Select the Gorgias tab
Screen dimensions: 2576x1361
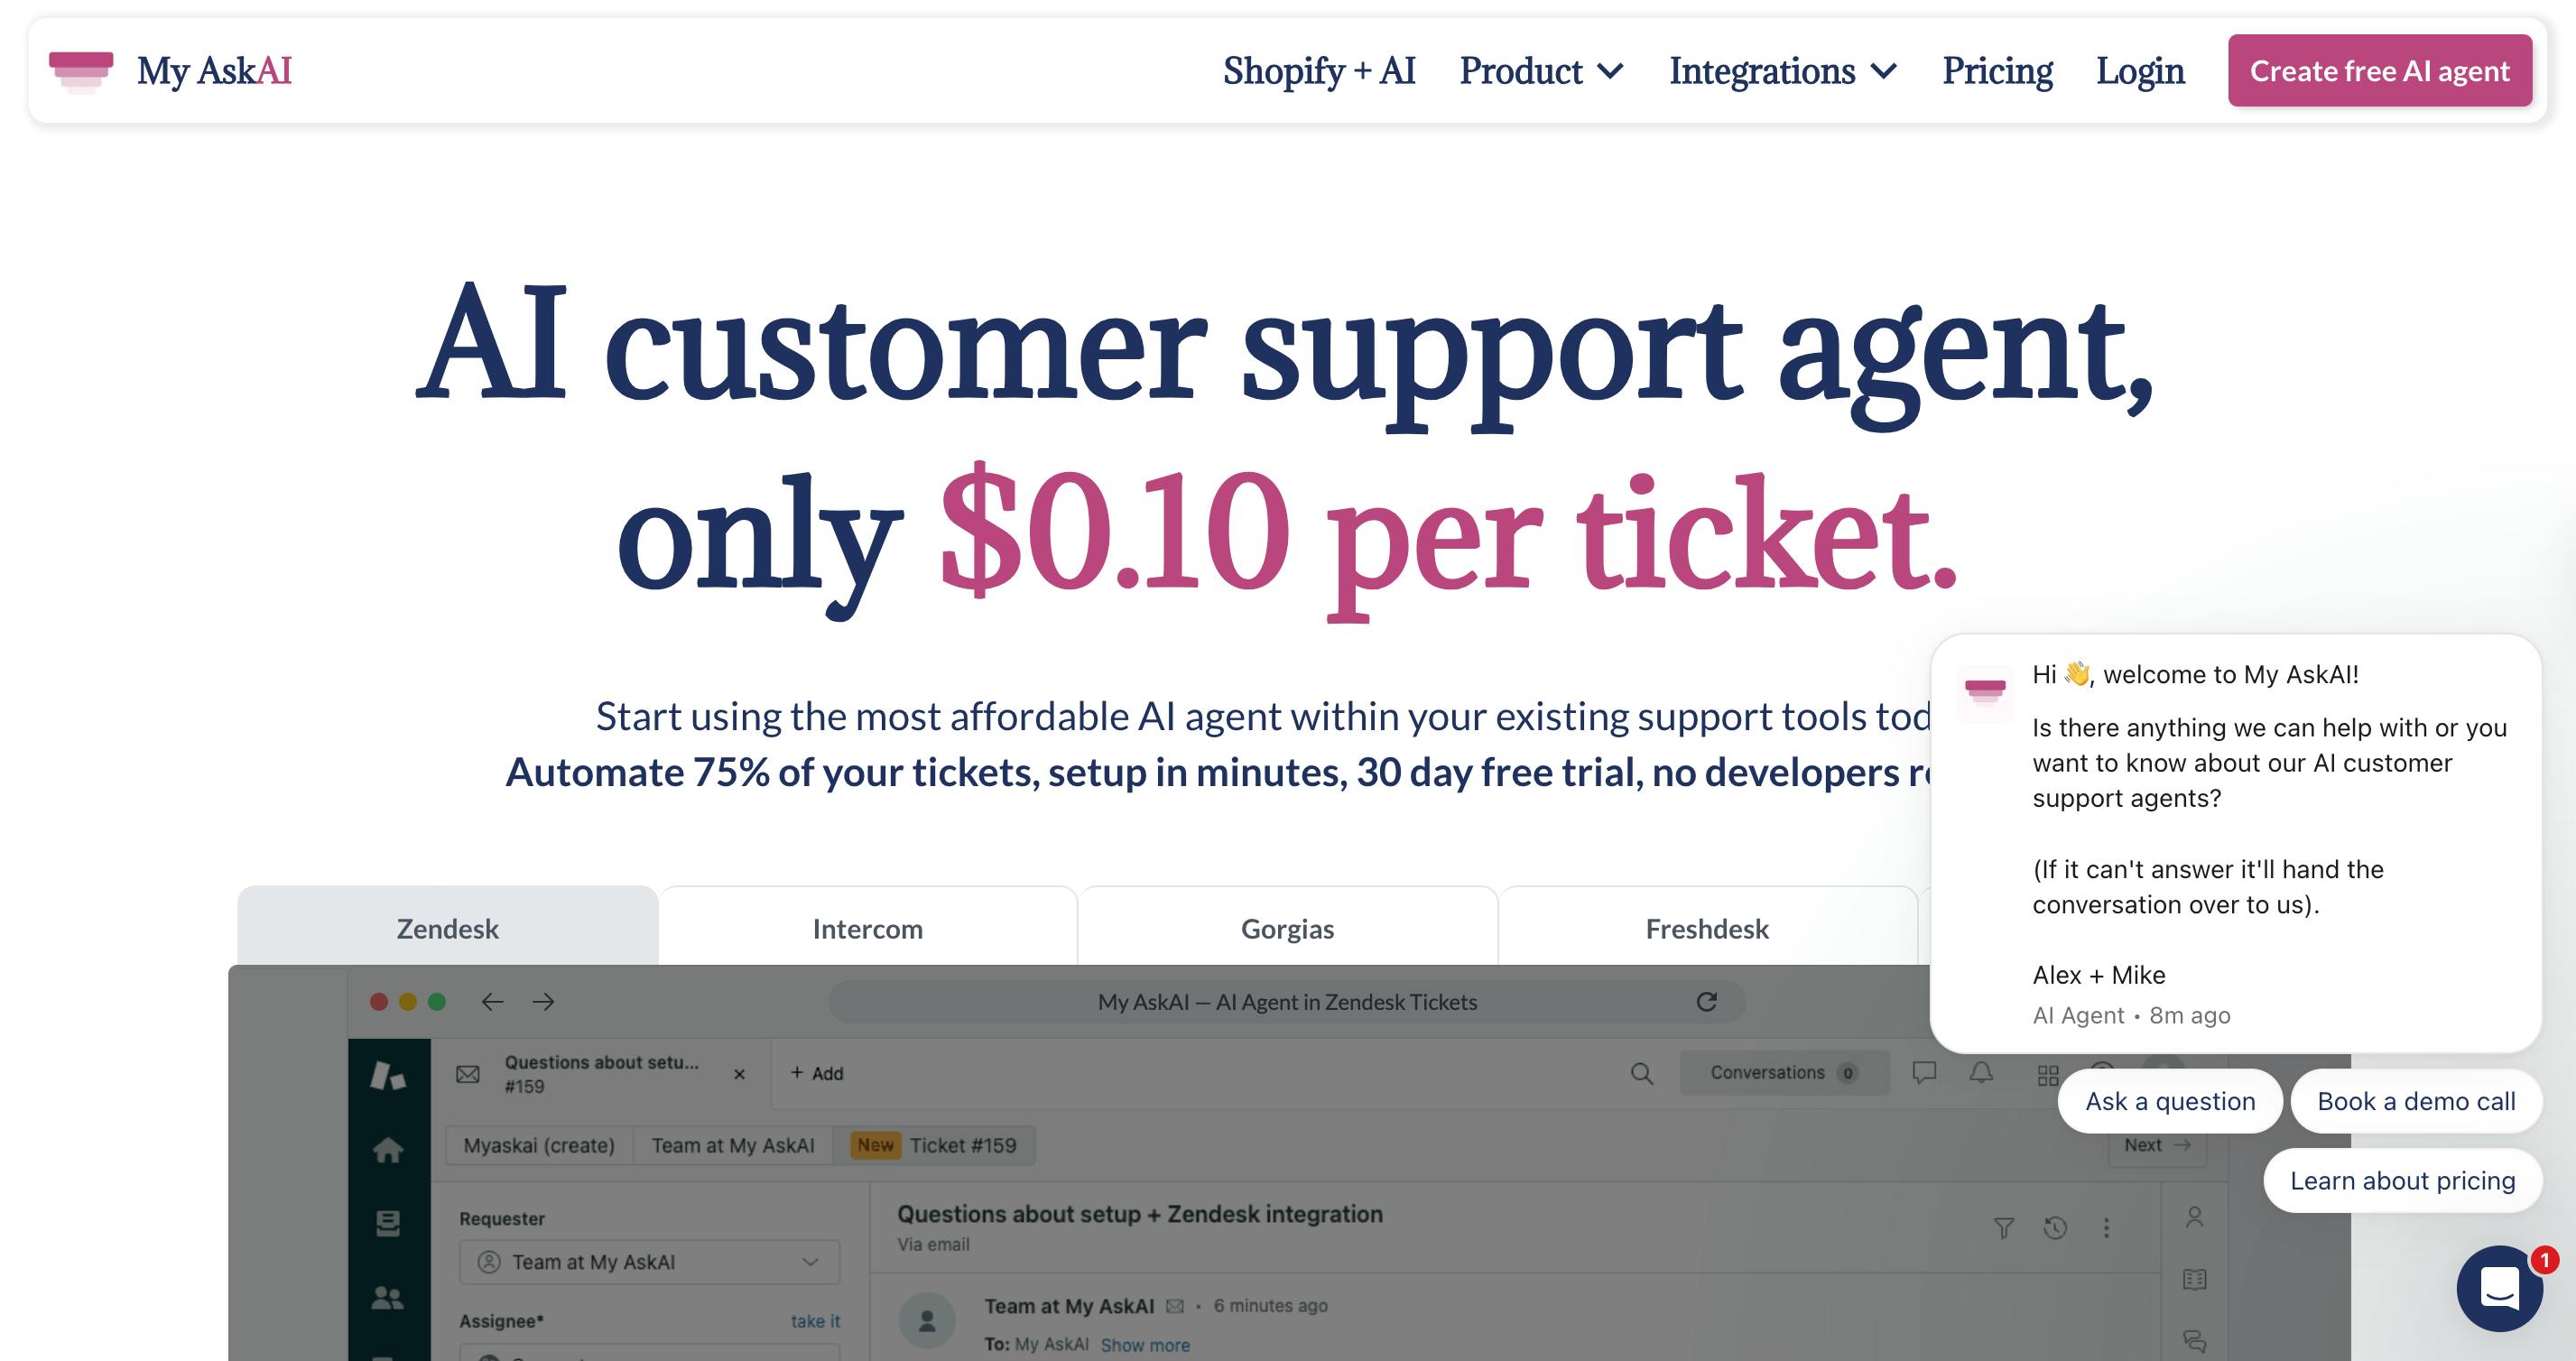click(x=1287, y=929)
